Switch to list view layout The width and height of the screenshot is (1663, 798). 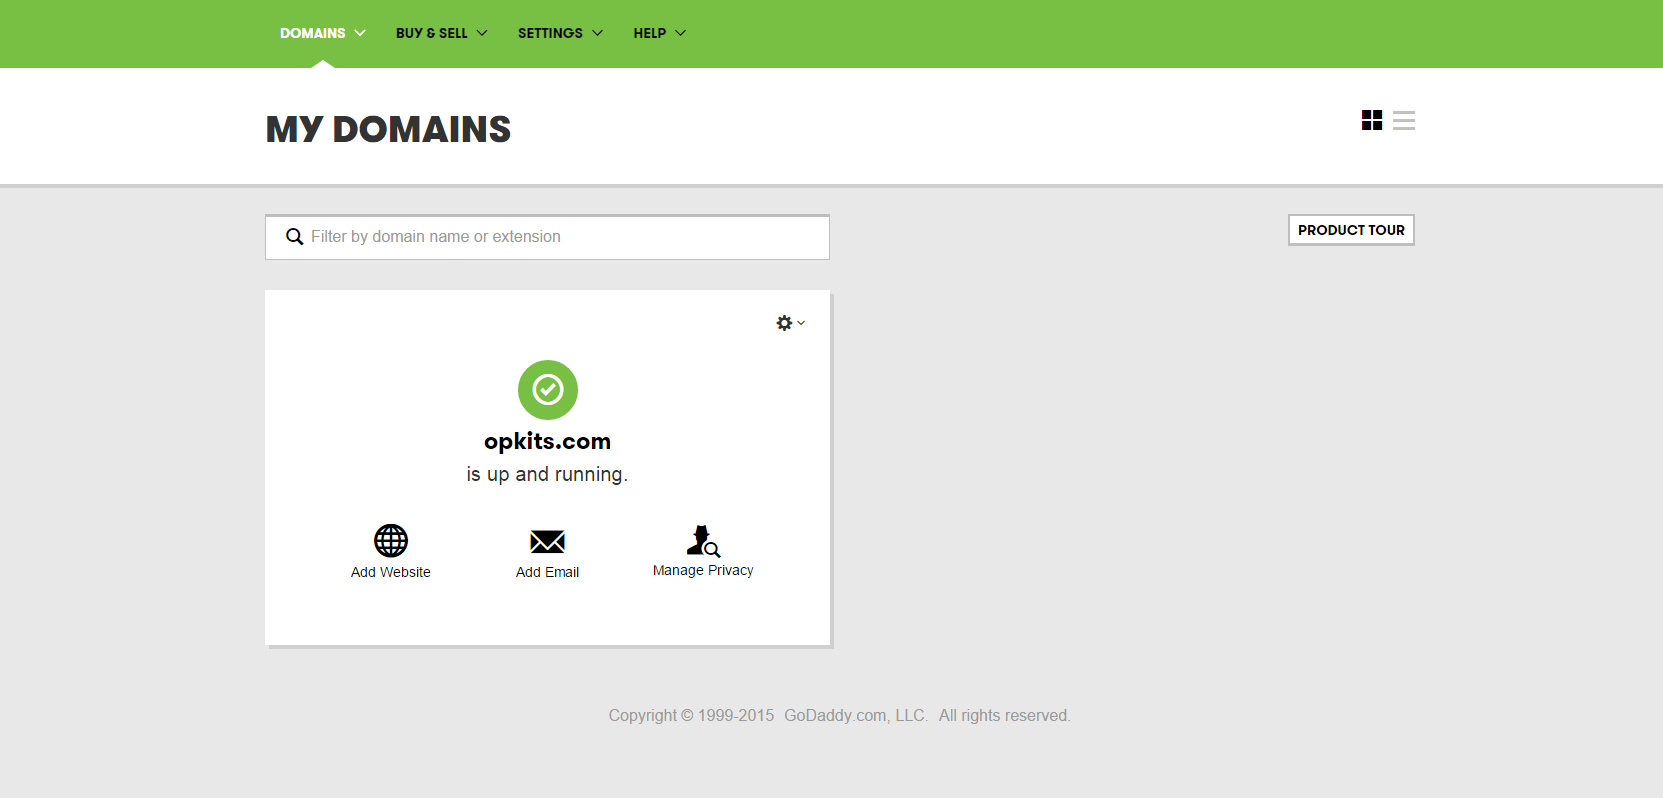[x=1404, y=120]
